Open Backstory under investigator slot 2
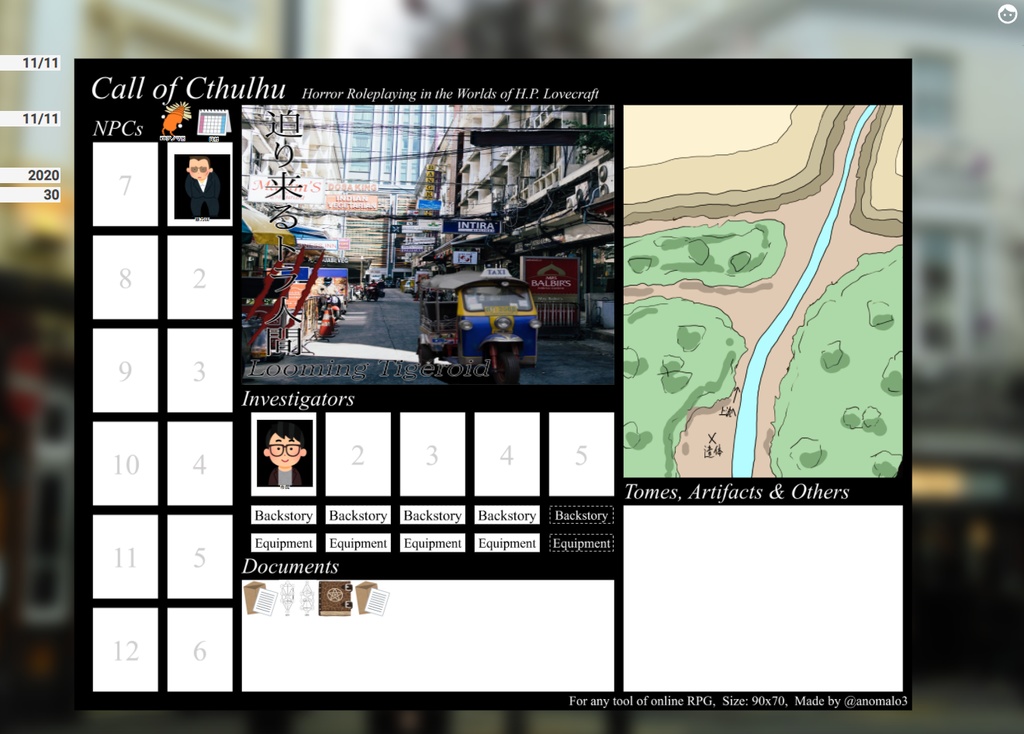 click(x=358, y=515)
